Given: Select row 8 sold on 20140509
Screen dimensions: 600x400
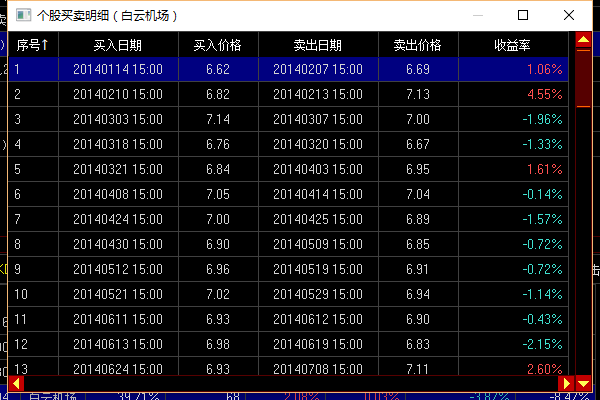Looking at the screenshot, I should point(317,244).
